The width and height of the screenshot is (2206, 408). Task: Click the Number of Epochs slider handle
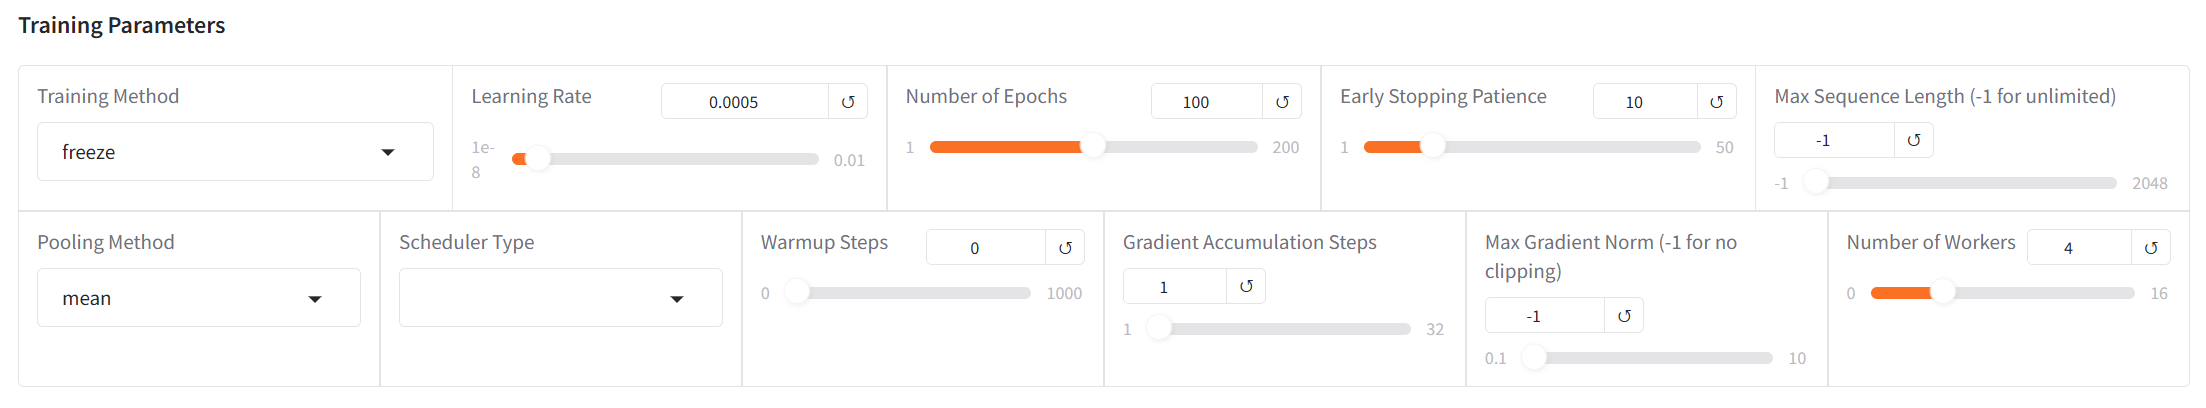pos(1093,146)
